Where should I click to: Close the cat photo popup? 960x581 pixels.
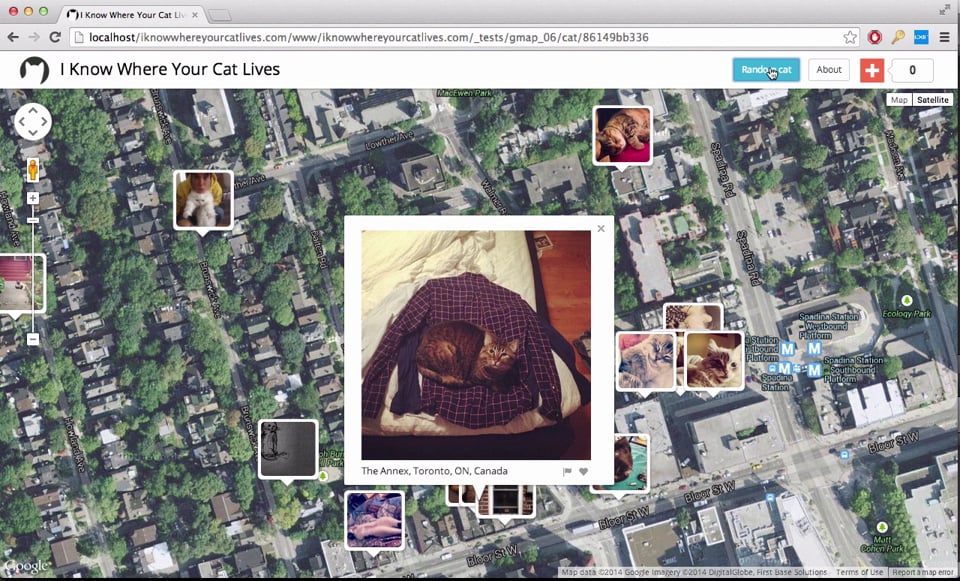coord(601,228)
